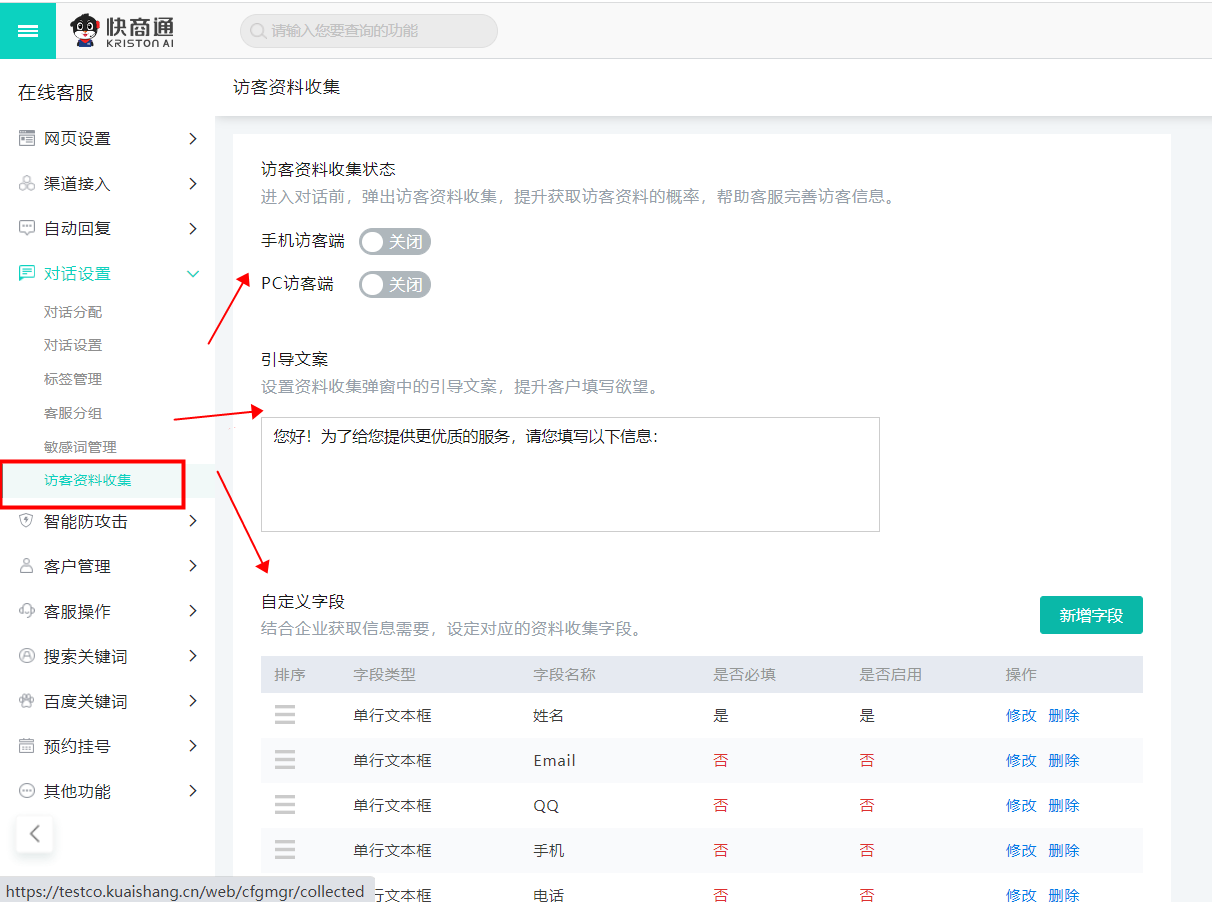Click the 渠道接入 sidebar icon

coord(27,184)
